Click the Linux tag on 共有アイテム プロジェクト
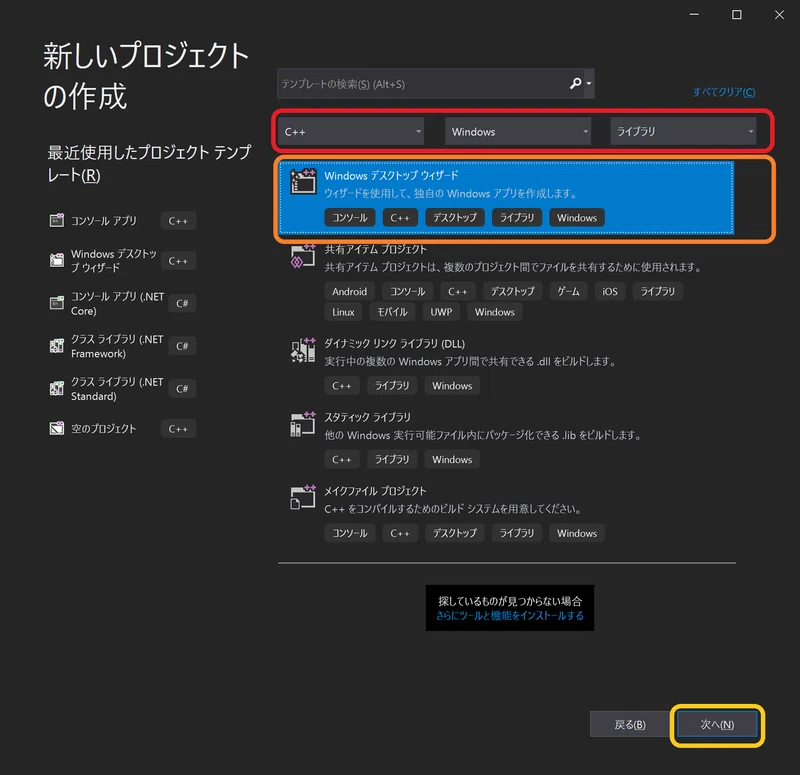Viewport: 800px width, 775px height. pyautogui.click(x=343, y=312)
